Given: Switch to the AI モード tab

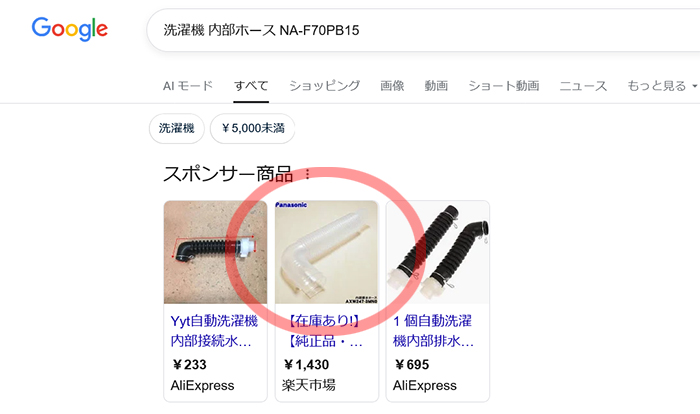Looking at the screenshot, I should (x=188, y=86).
